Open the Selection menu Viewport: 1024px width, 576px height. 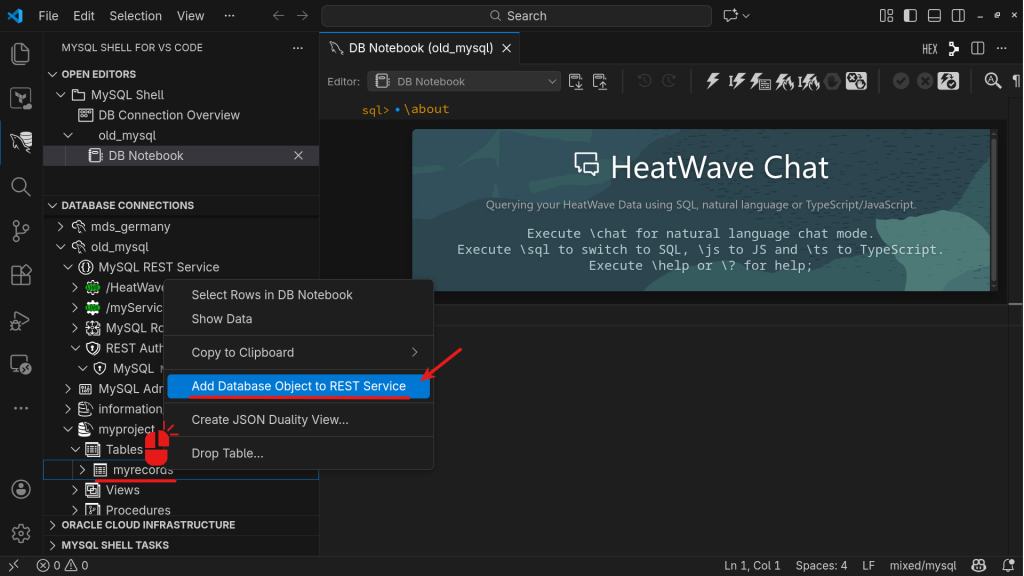tap(136, 16)
